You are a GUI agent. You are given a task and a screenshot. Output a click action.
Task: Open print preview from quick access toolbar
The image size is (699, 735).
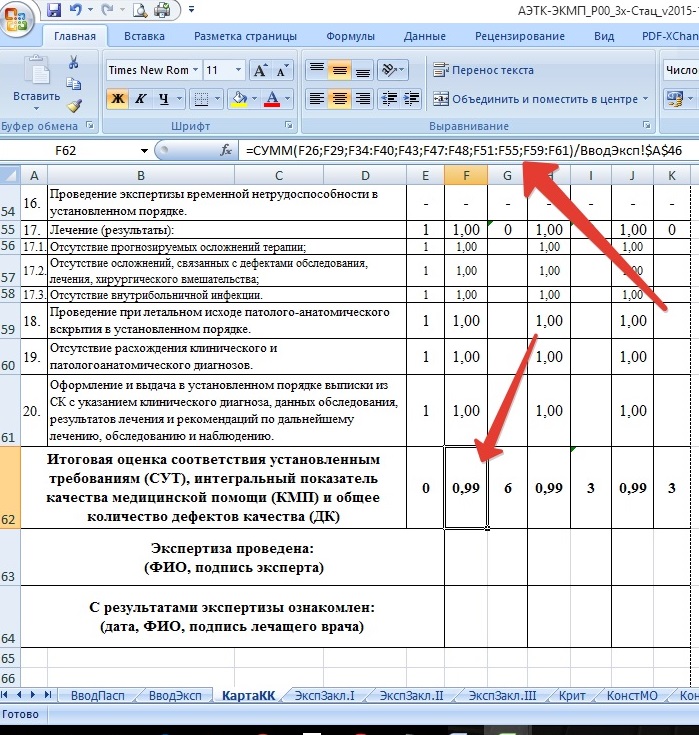click(140, 10)
